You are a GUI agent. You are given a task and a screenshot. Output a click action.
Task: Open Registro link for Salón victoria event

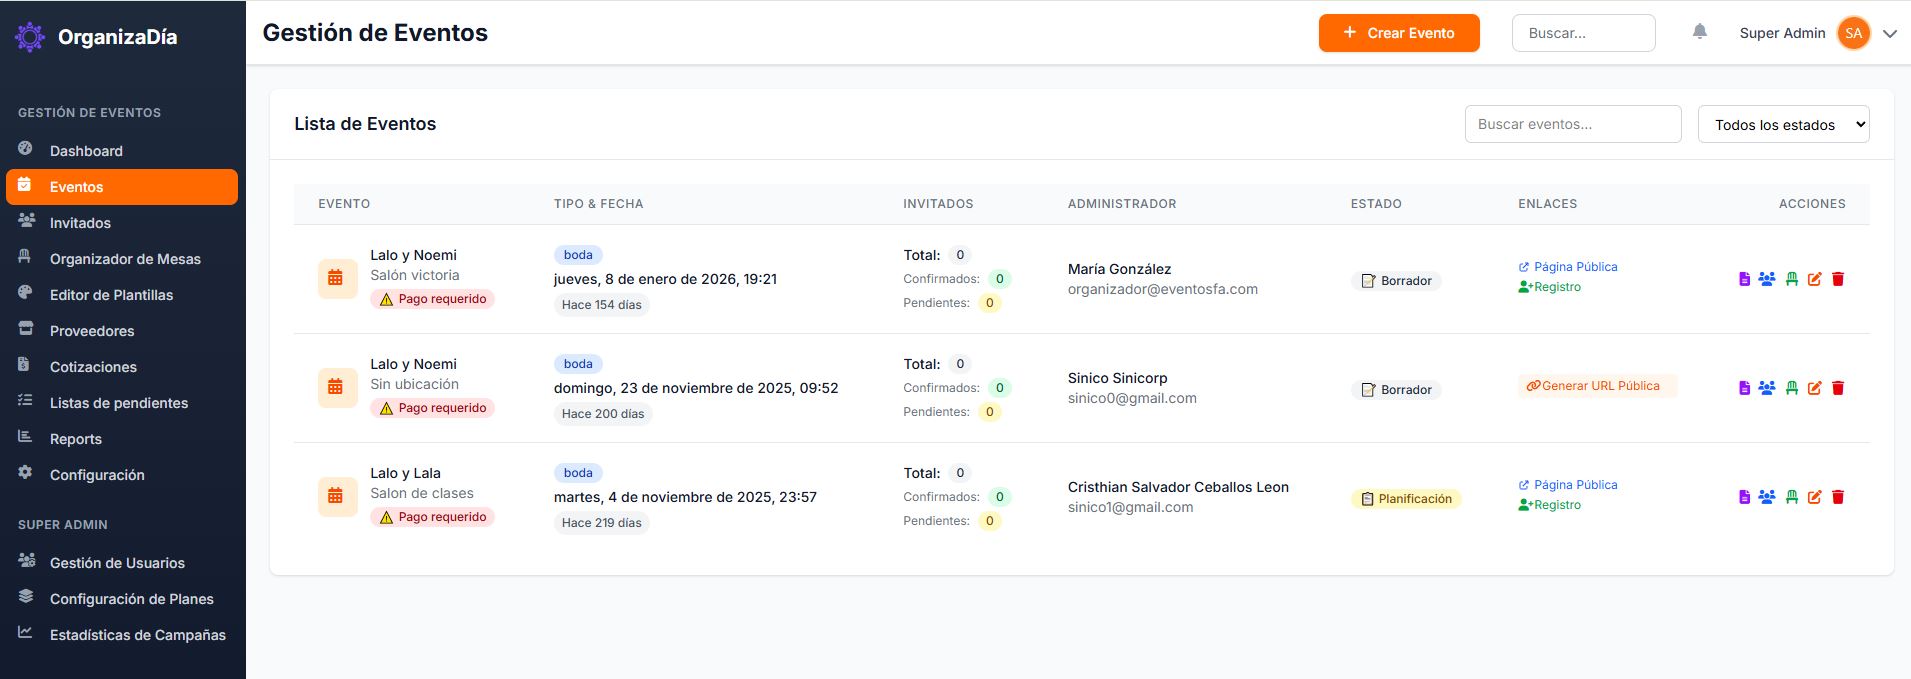click(x=1550, y=287)
